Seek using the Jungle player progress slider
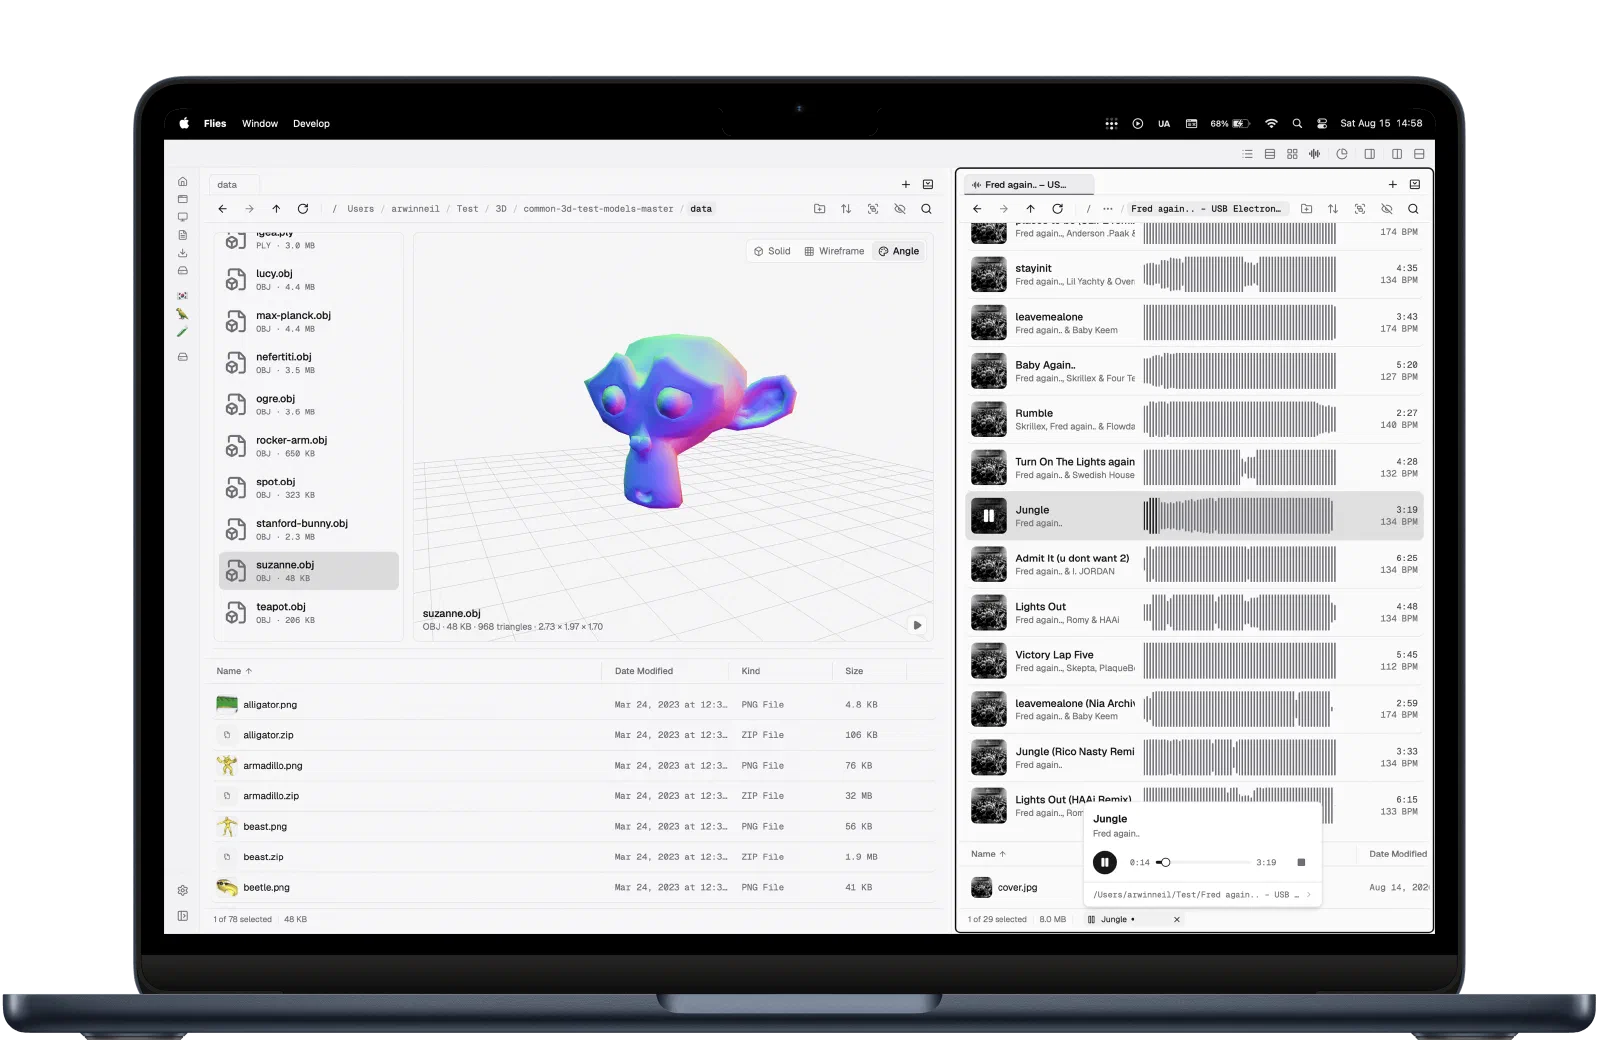 click(1203, 862)
